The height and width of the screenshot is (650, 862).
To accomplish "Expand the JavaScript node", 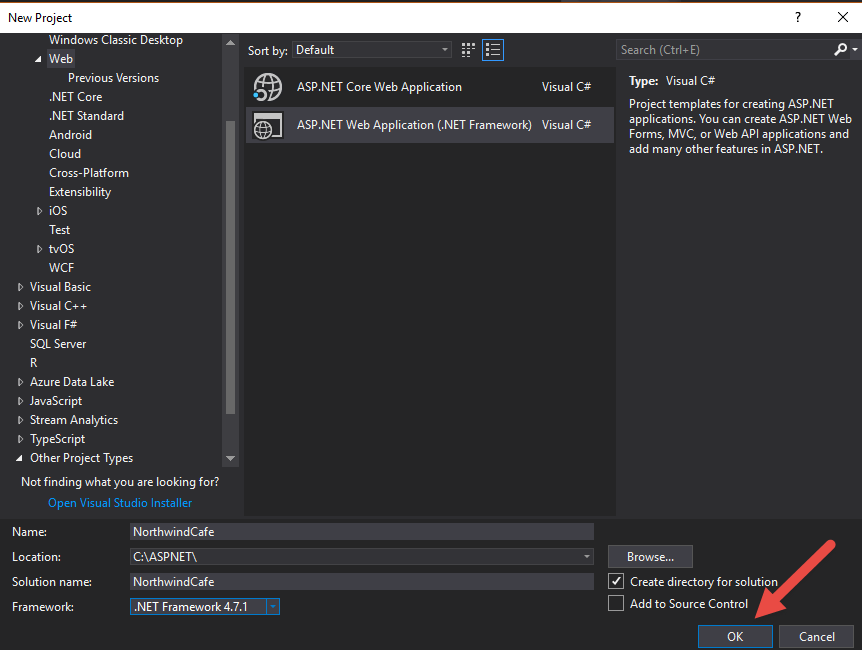I will (20, 401).
